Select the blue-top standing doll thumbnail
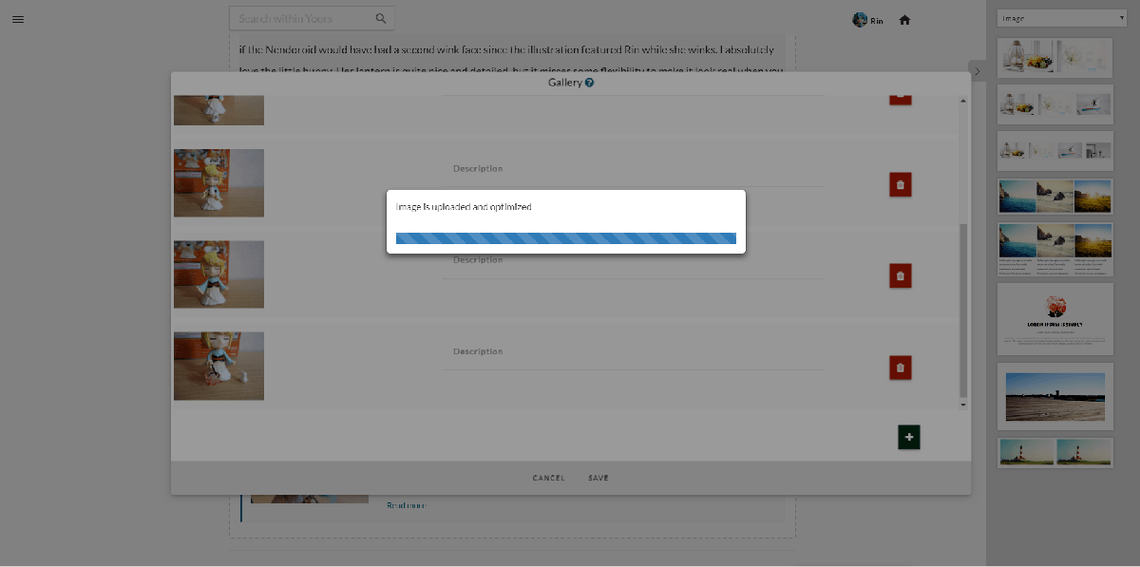Image resolution: width=1140 pixels, height=567 pixels. click(x=219, y=275)
